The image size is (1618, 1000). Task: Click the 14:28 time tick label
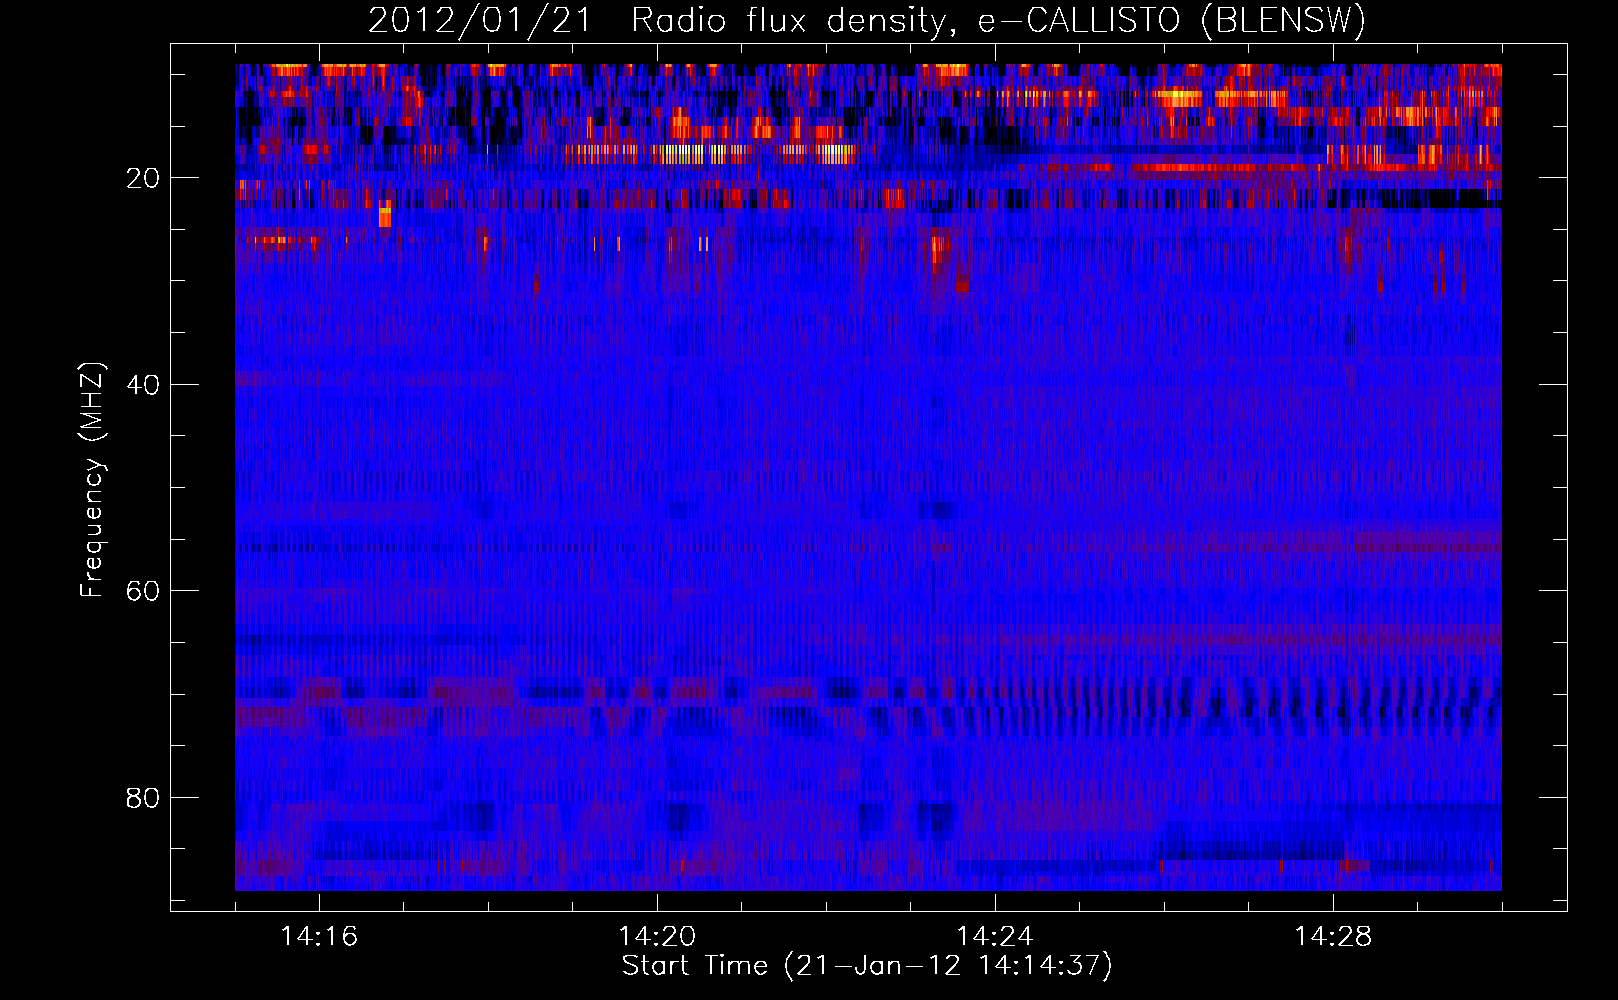pos(1333,937)
